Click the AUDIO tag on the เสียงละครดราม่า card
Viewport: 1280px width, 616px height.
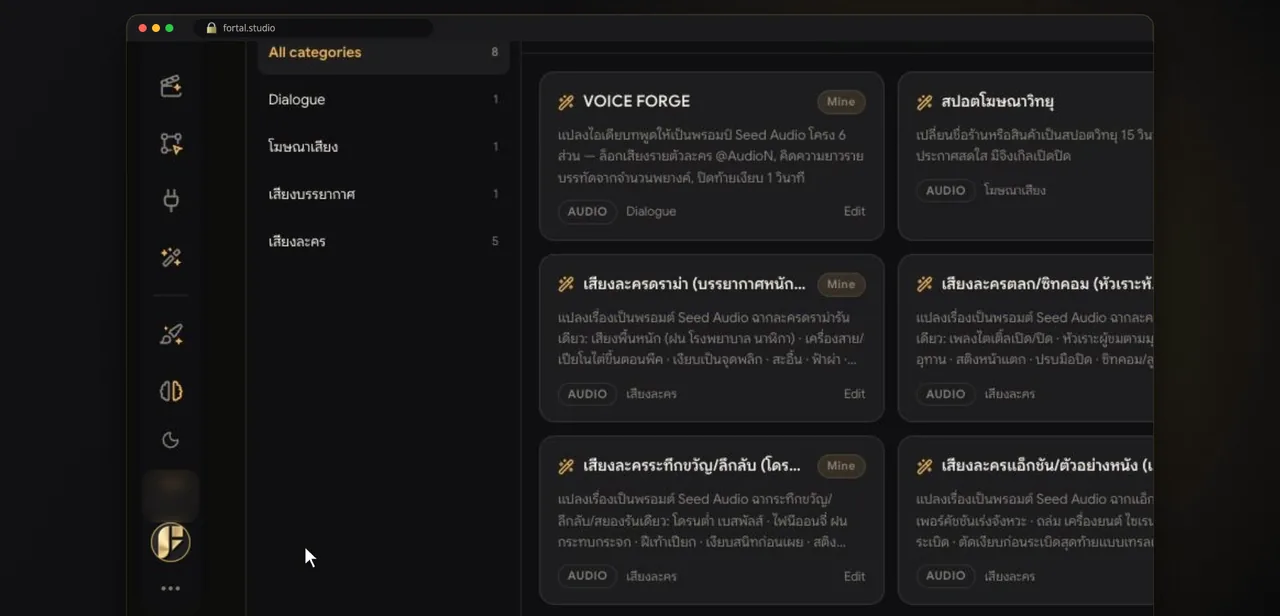coord(587,394)
